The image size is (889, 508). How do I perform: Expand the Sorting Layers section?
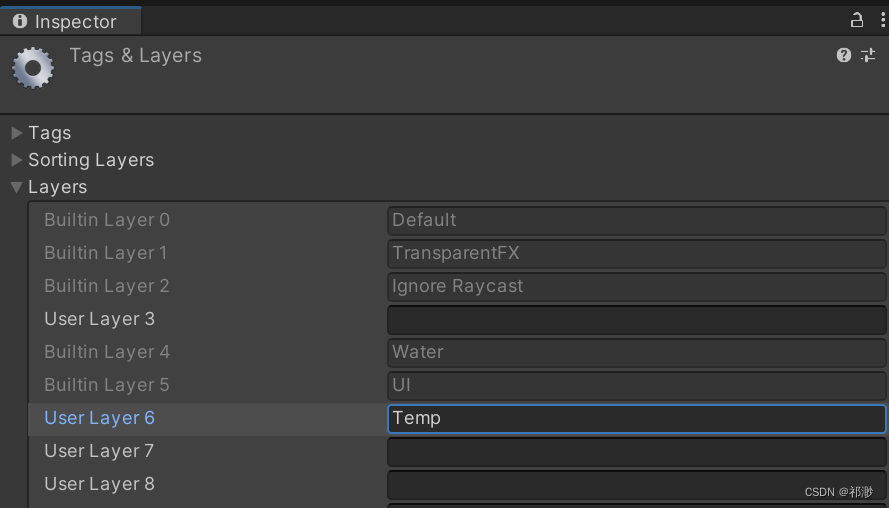pyautogui.click(x=17, y=160)
